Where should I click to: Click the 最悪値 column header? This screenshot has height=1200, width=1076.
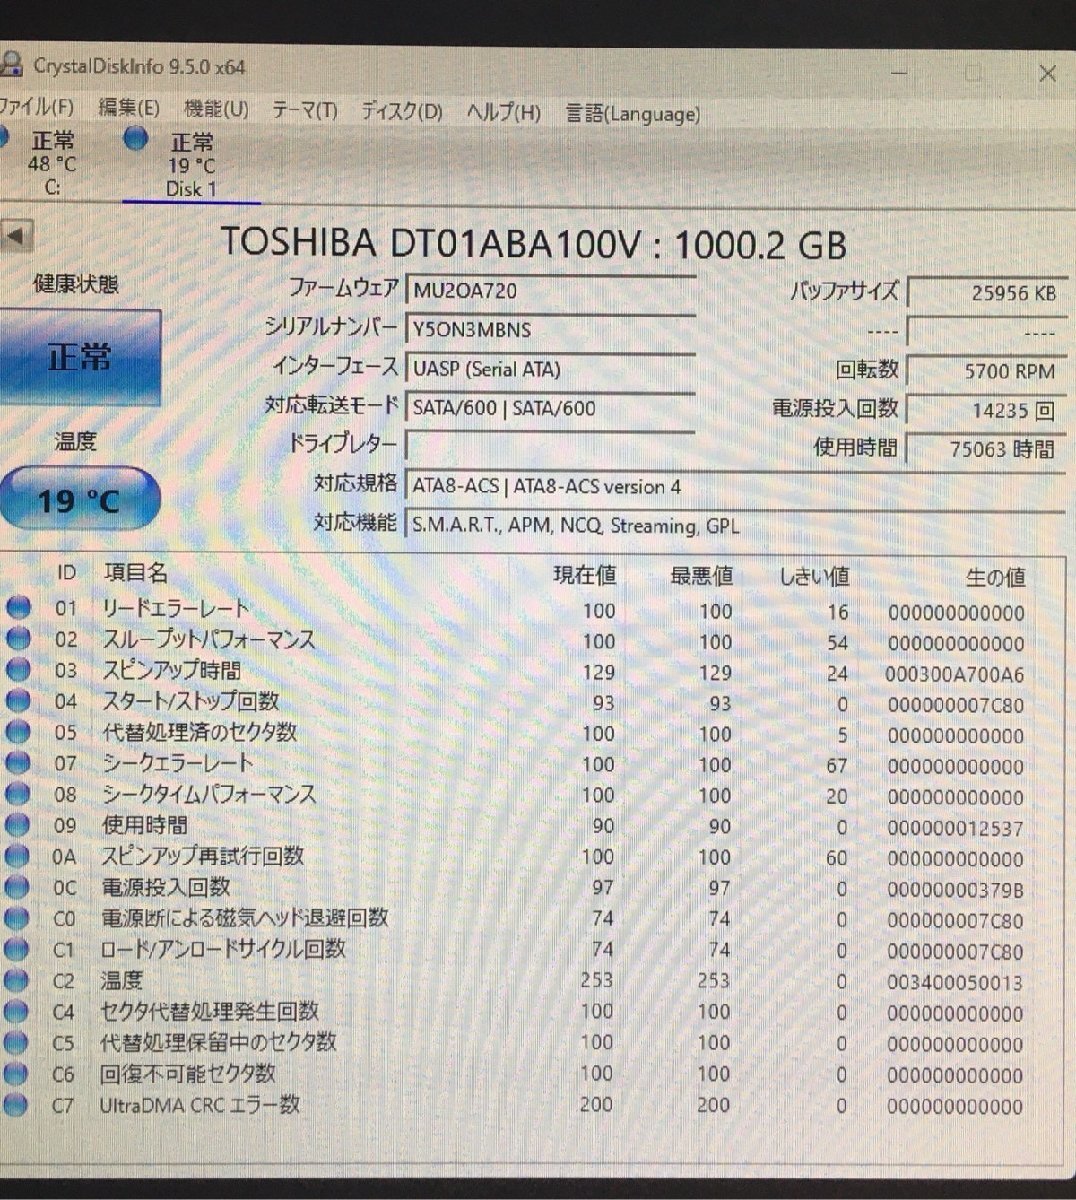(701, 576)
